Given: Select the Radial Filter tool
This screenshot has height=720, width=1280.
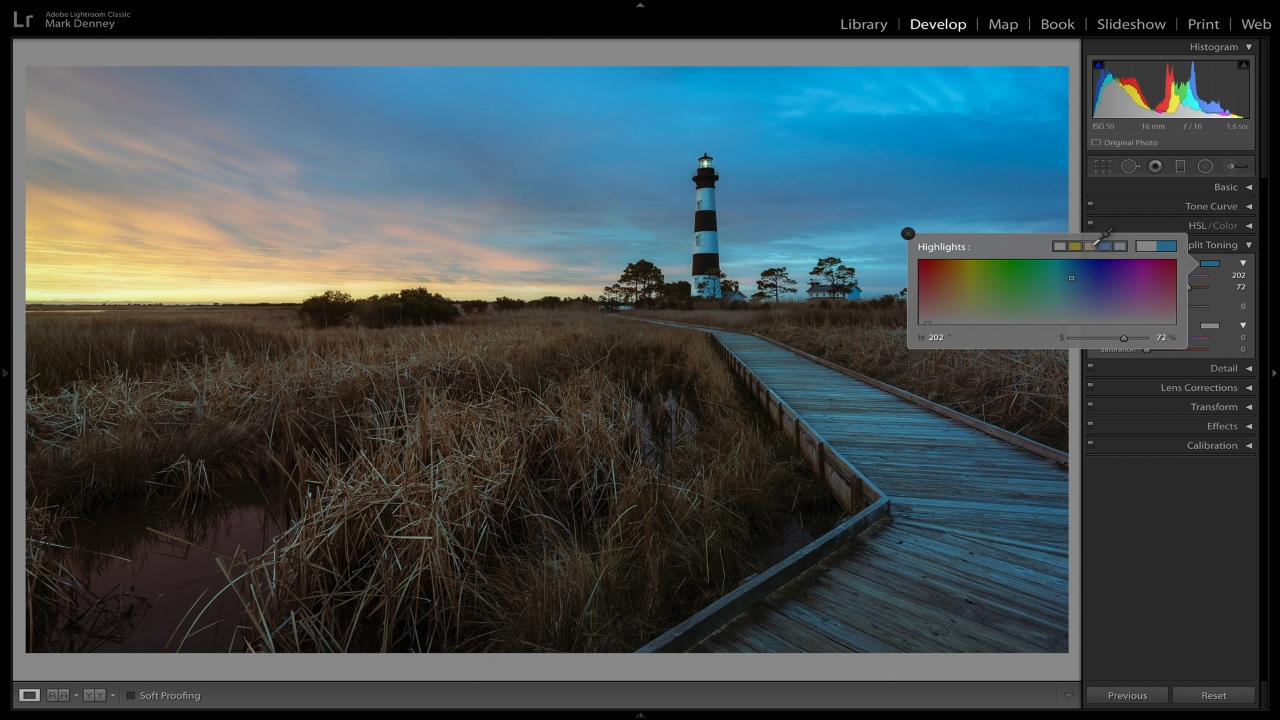Looking at the screenshot, I should click(x=1205, y=166).
